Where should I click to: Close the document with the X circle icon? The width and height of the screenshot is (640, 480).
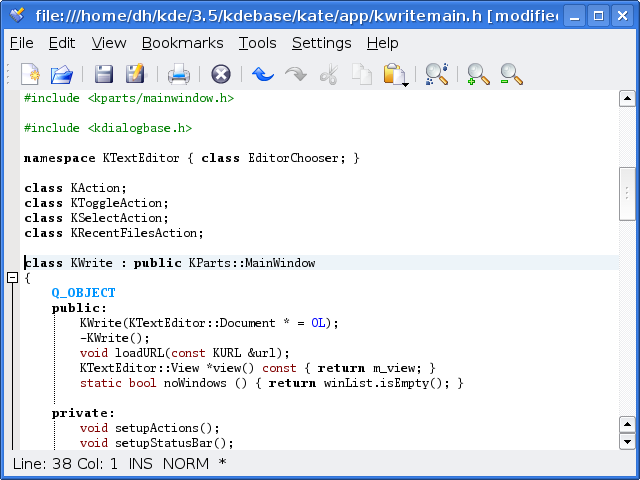point(221,74)
